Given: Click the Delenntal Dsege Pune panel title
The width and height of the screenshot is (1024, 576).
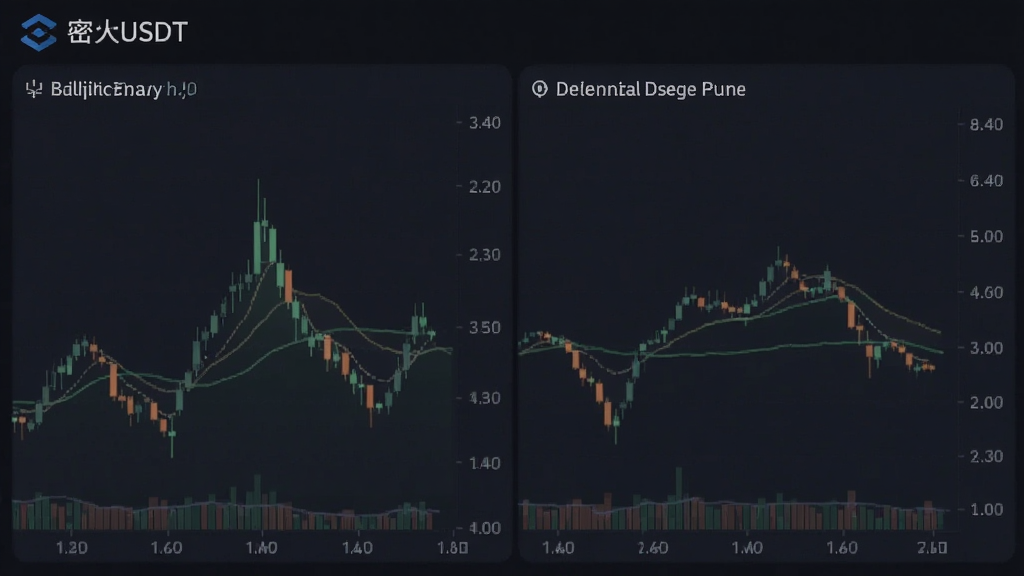Looking at the screenshot, I should pos(650,89).
